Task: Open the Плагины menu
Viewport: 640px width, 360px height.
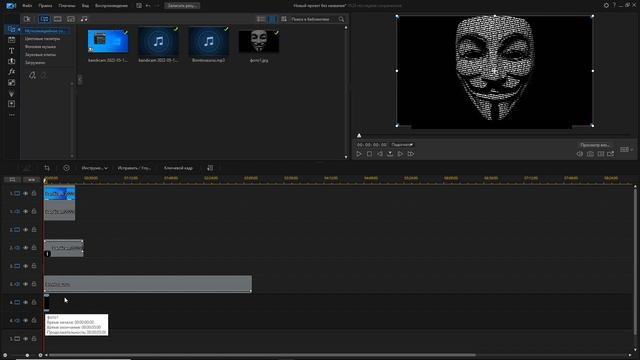Action: [x=67, y=6]
